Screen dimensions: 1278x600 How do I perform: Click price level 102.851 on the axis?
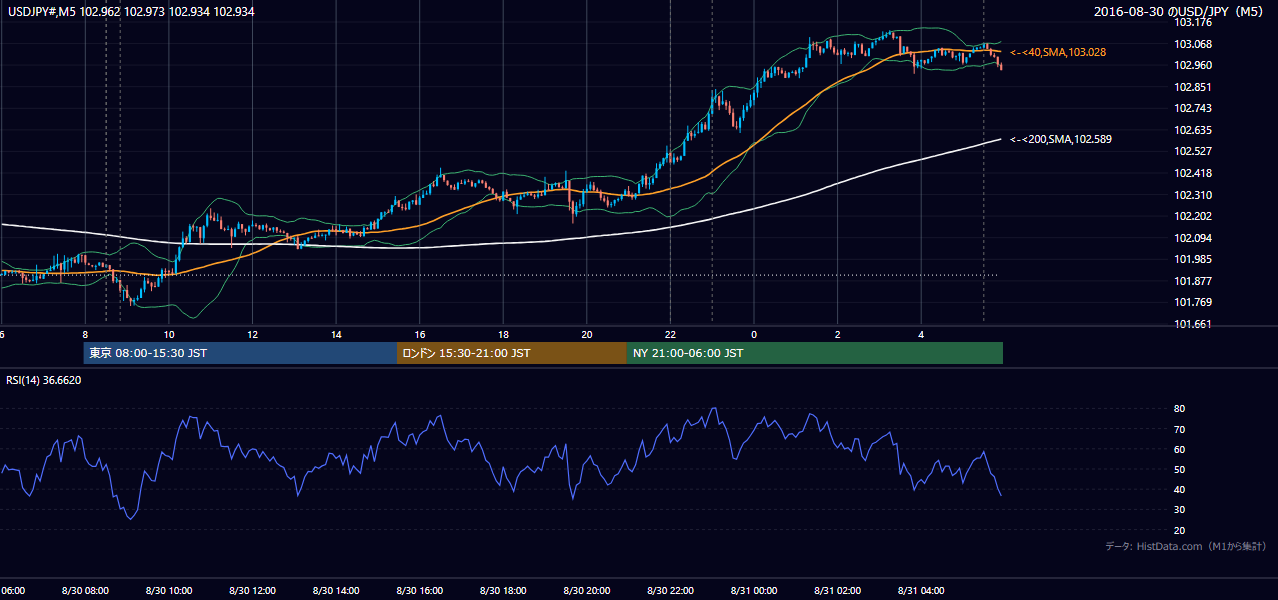[x=1192, y=87]
